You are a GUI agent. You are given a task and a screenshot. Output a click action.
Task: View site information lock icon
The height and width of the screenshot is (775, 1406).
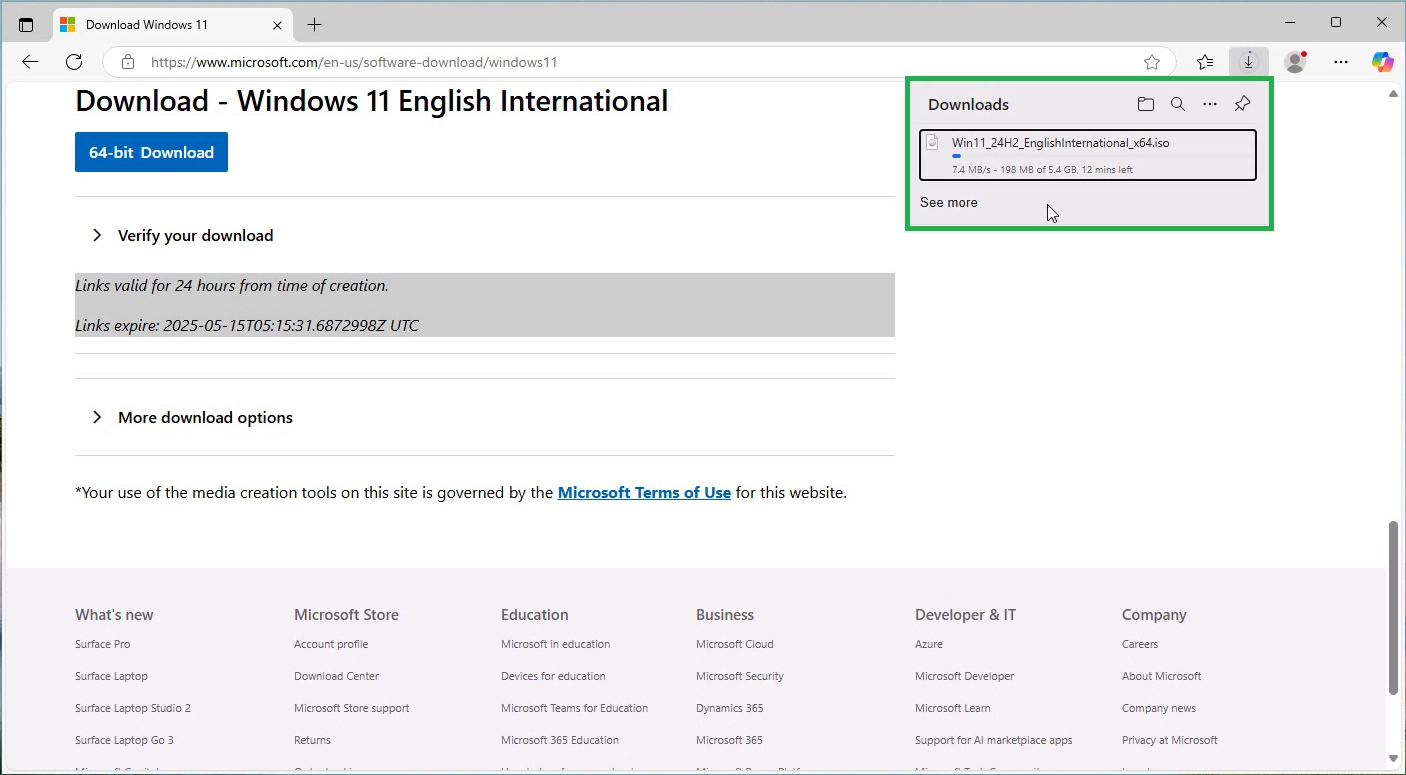128,62
